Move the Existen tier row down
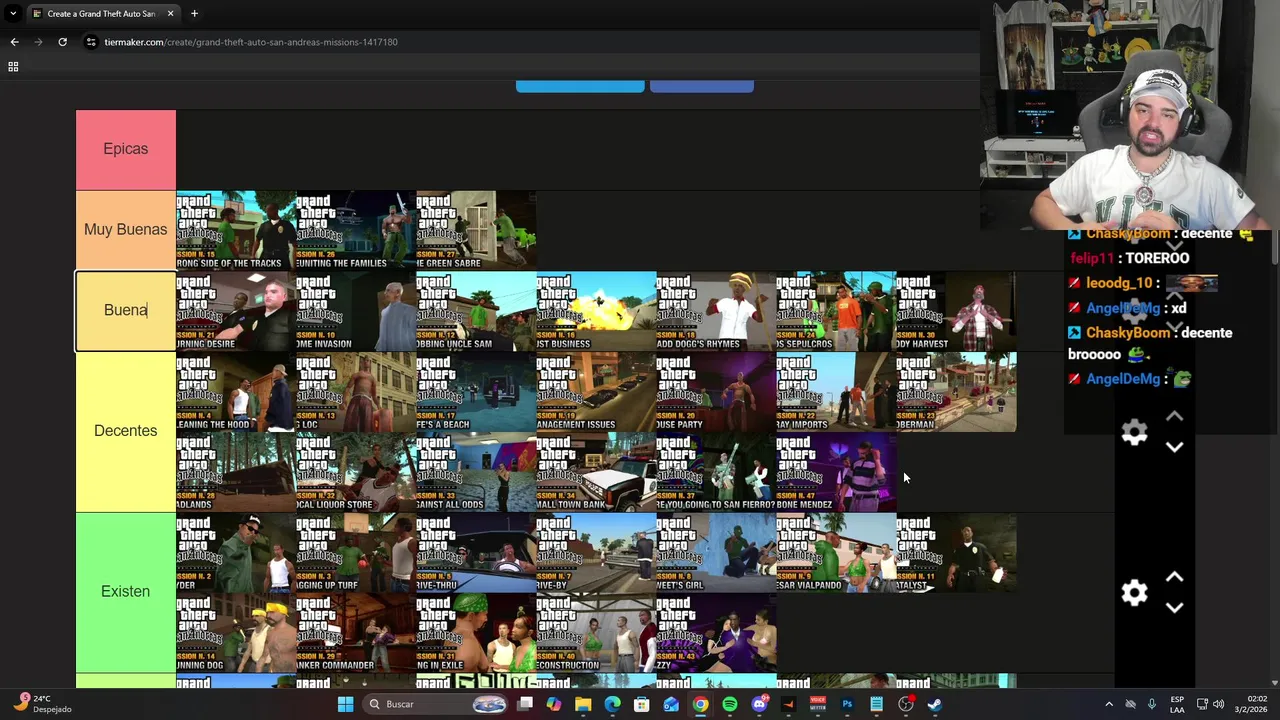1280x720 pixels. pos(1175,608)
